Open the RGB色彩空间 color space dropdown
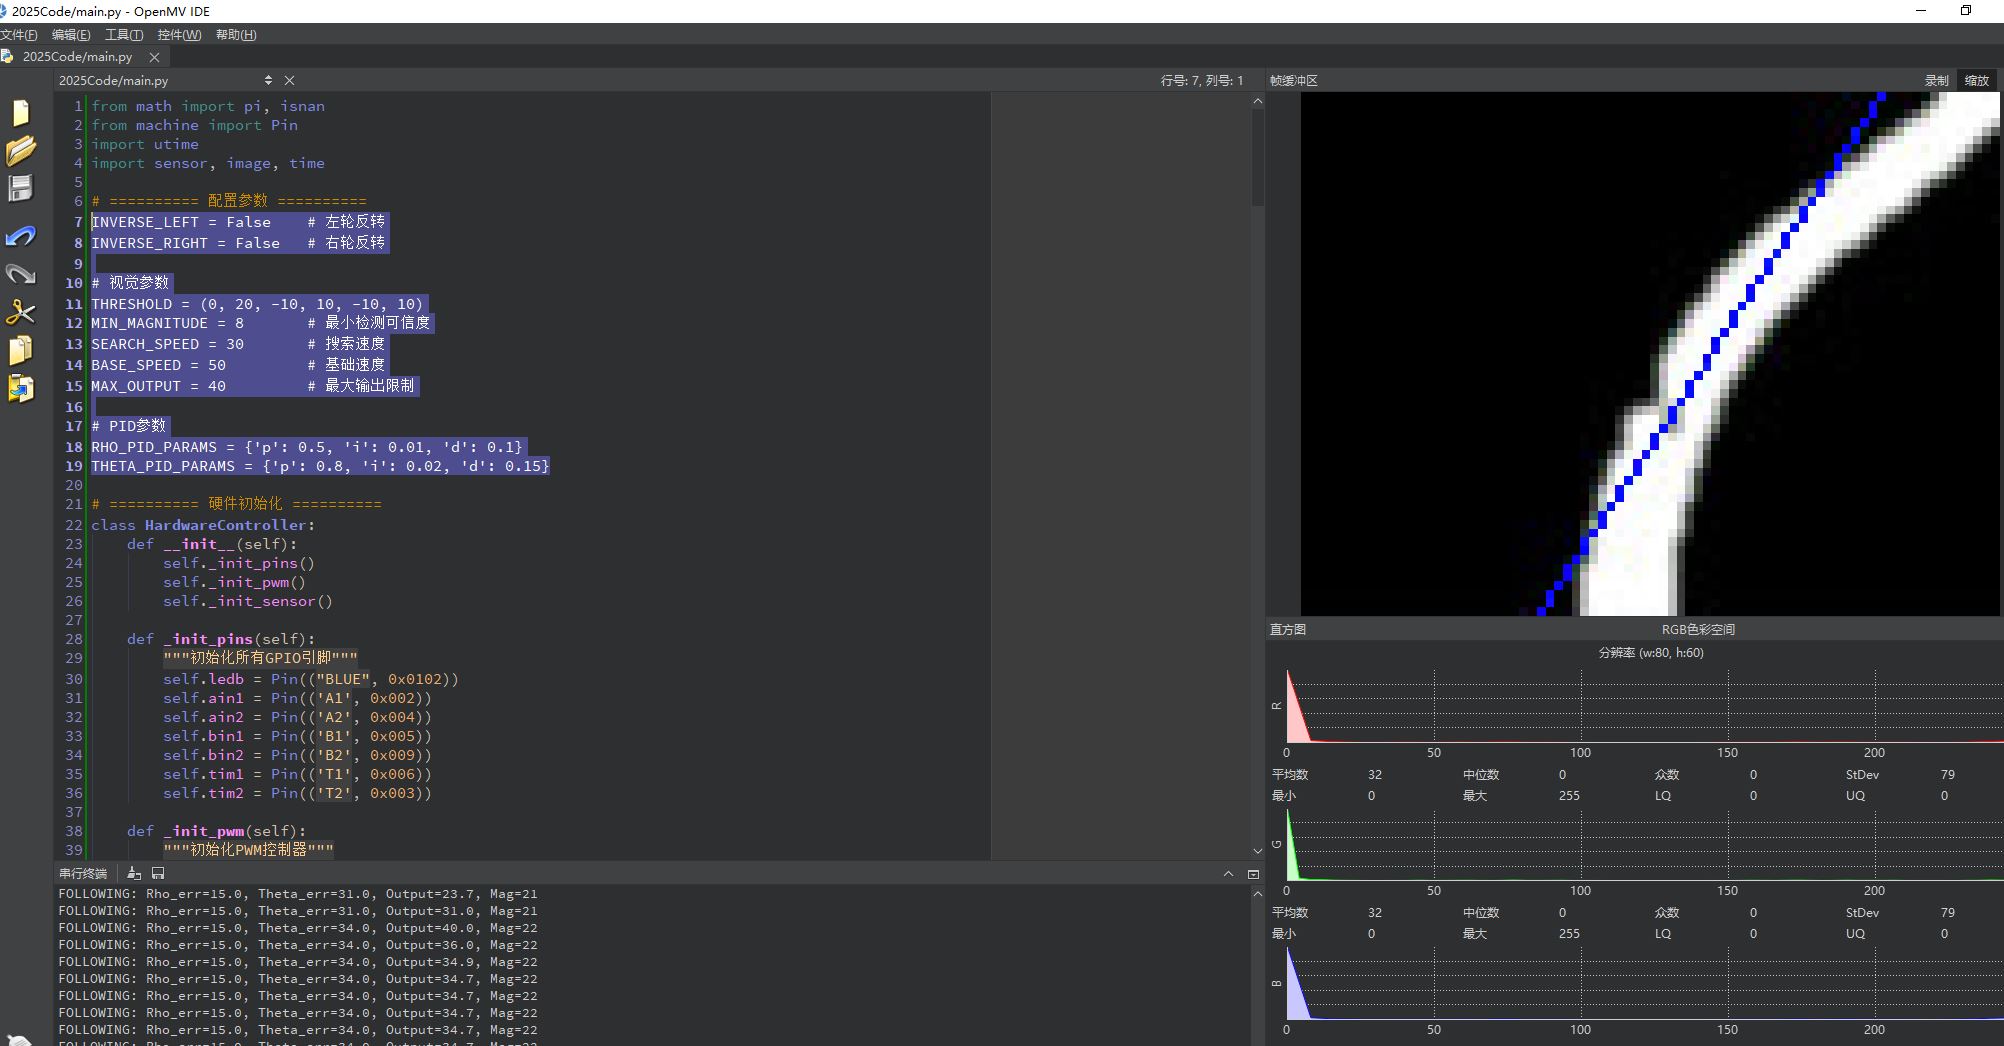Screen dimensions: 2004x1046 1697,629
